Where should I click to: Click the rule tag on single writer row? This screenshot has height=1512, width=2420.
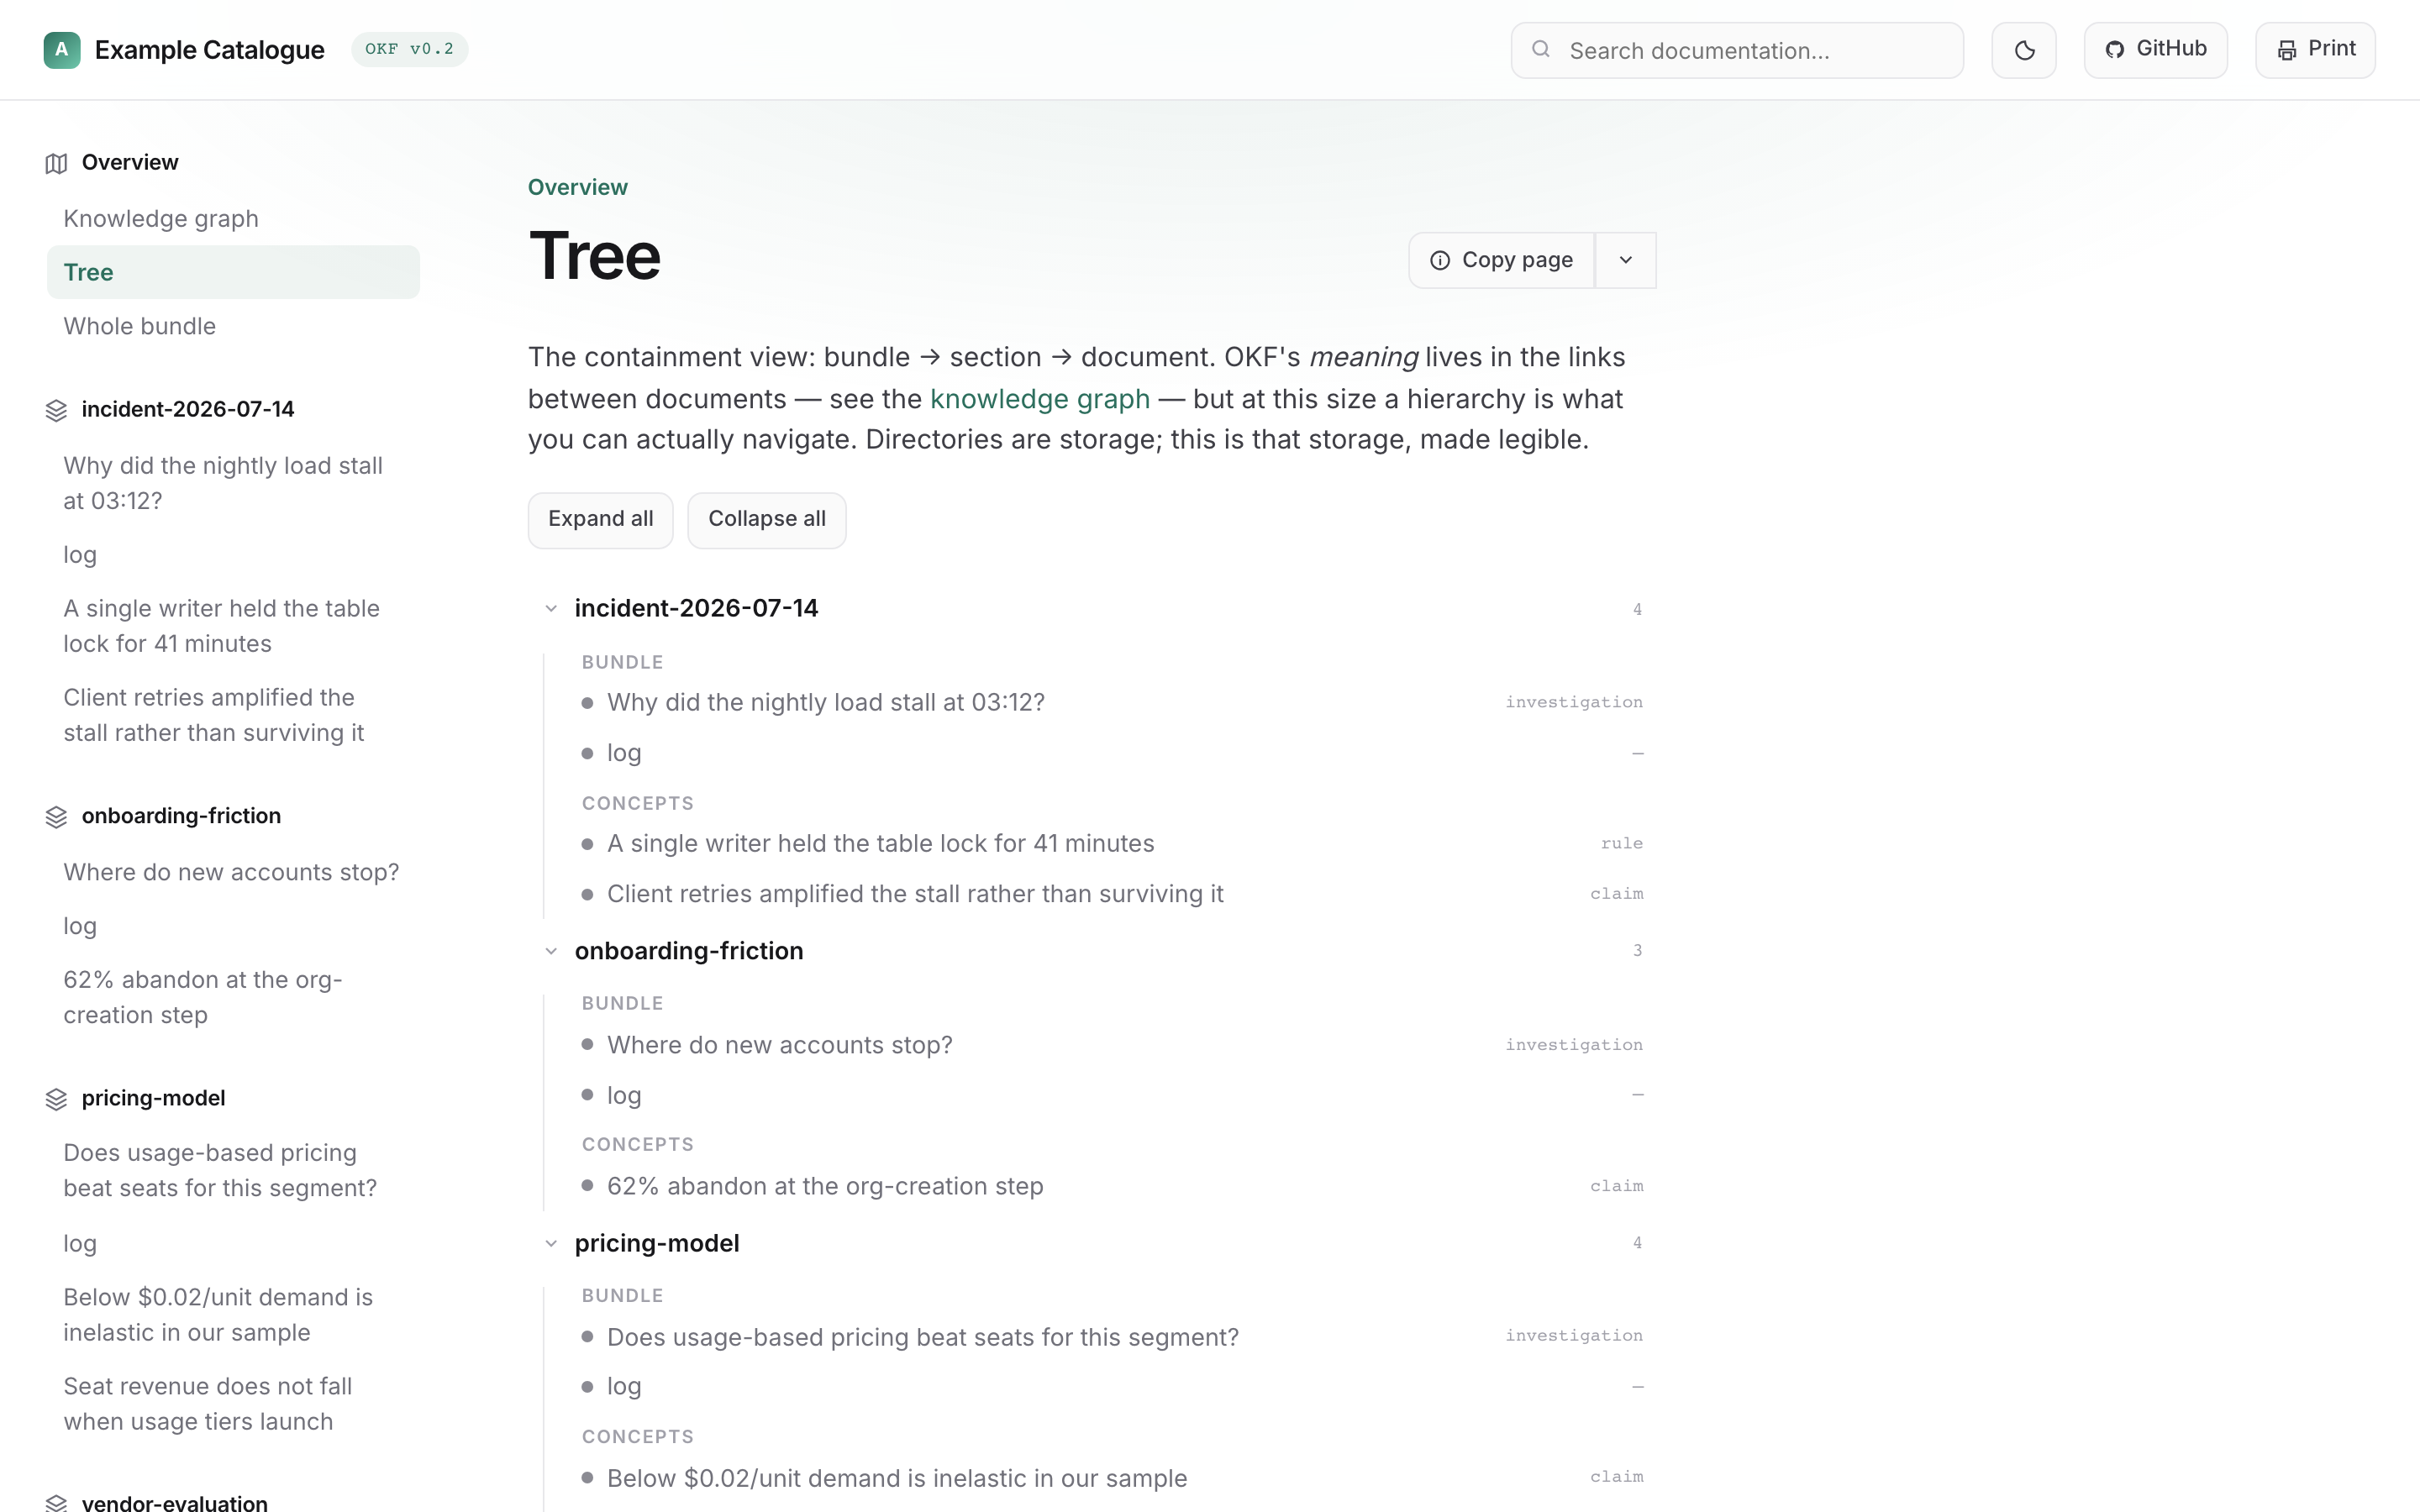(1621, 843)
